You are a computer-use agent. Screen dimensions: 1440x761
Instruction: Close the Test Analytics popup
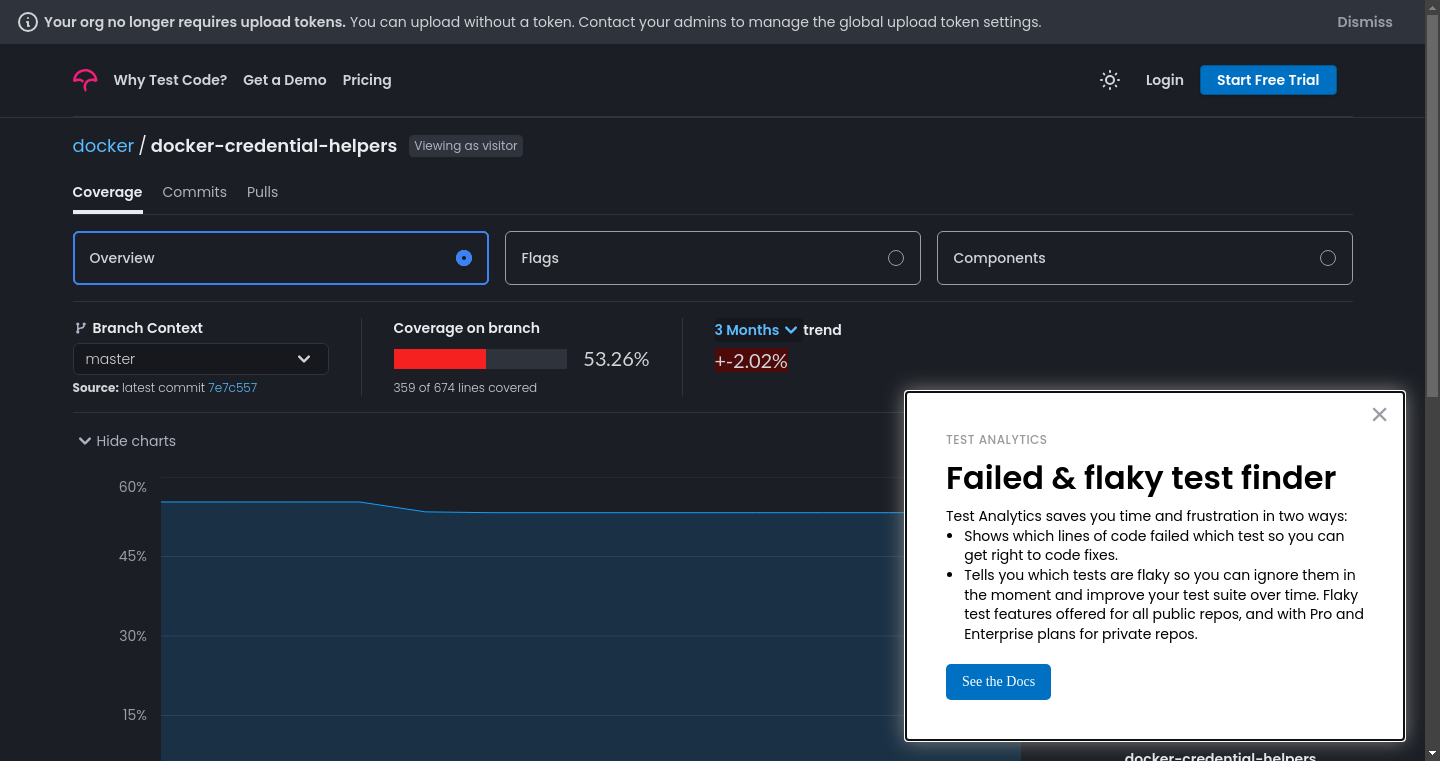point(1379,414)
